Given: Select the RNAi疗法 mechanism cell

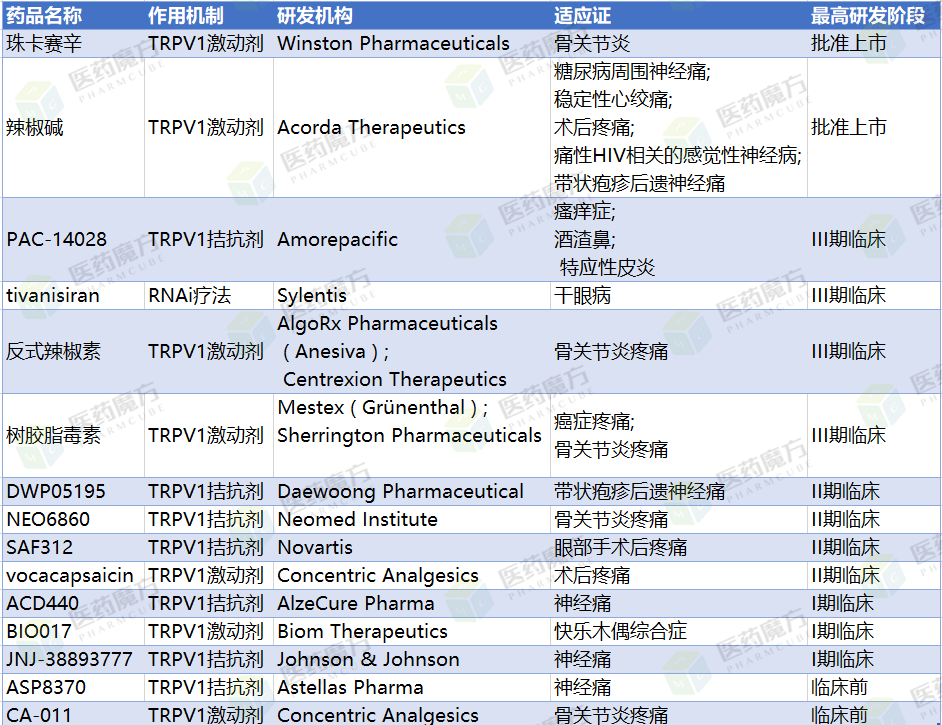Looking at the screenshot, I should click(x=189, y=296).
